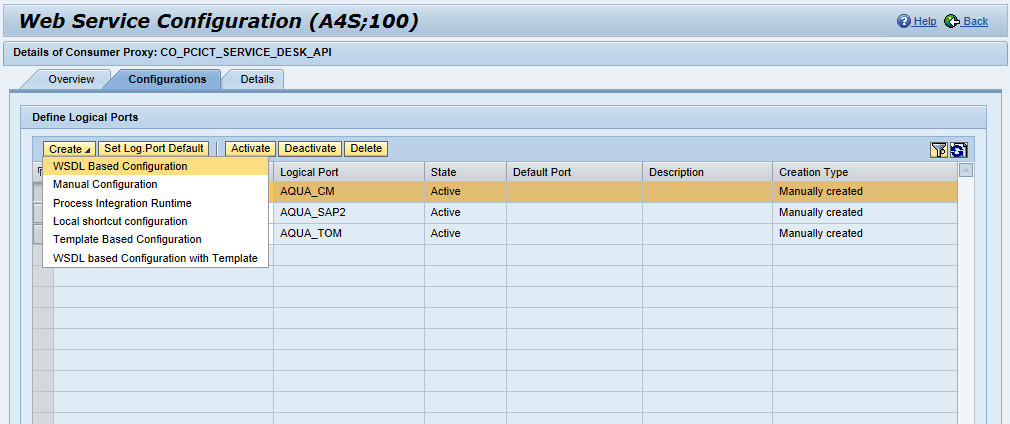Viewport: 1010px width, 424px height.
Task: Select Process Integration Runtime option
Action: 122,203
